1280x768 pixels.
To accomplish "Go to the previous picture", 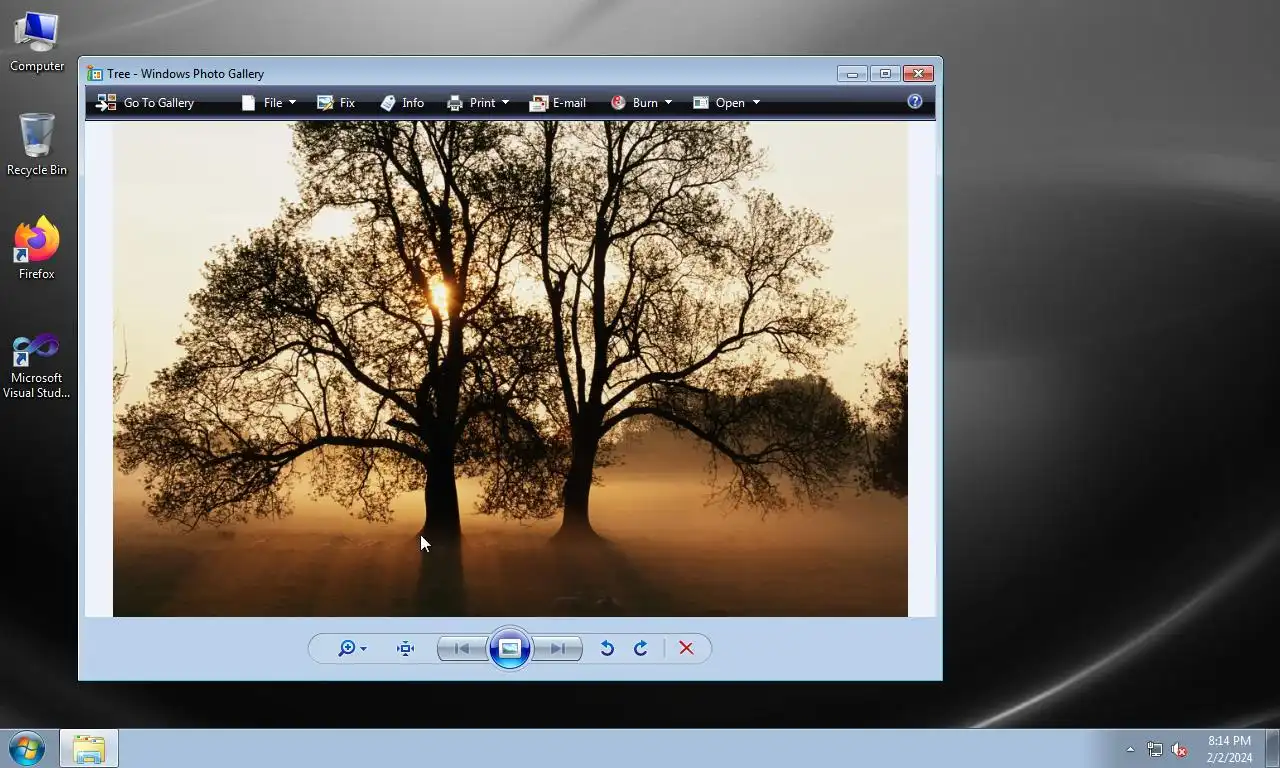I will (463, 648).
